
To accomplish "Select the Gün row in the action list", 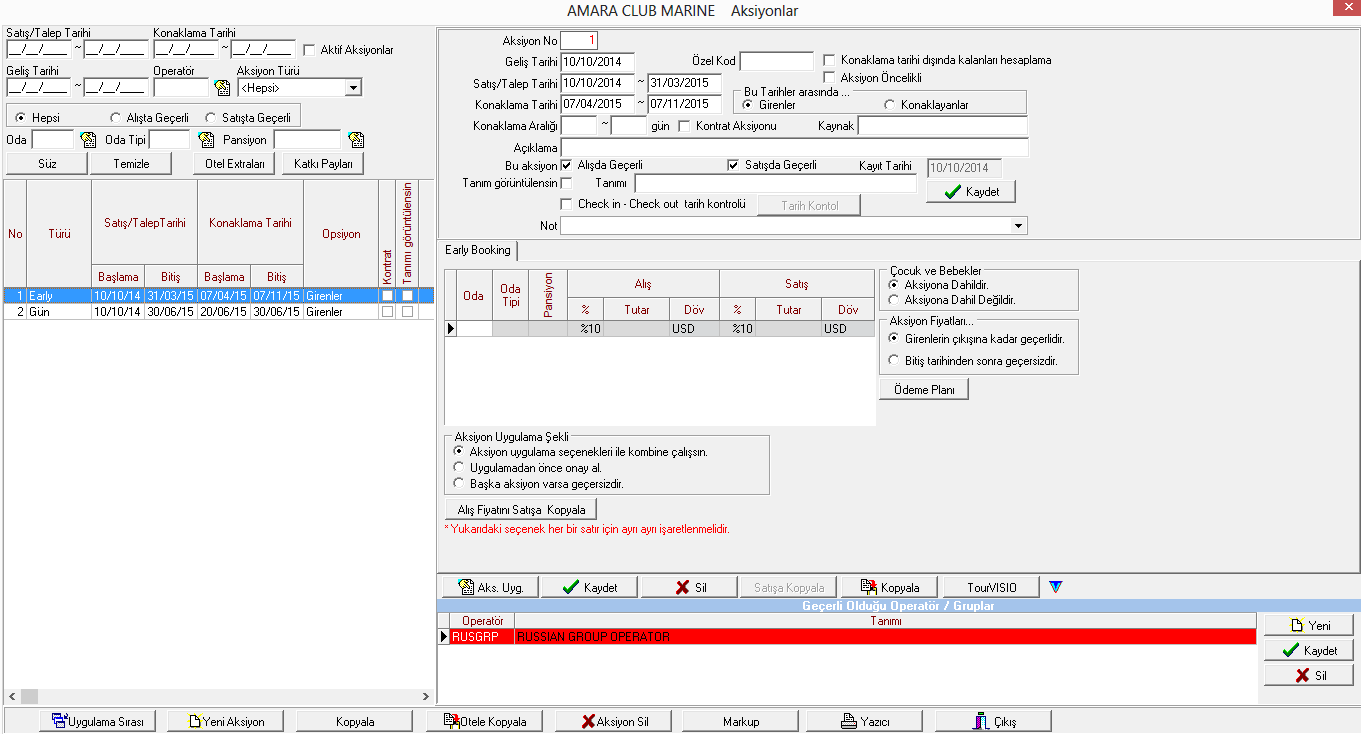I will coord(217,312).
